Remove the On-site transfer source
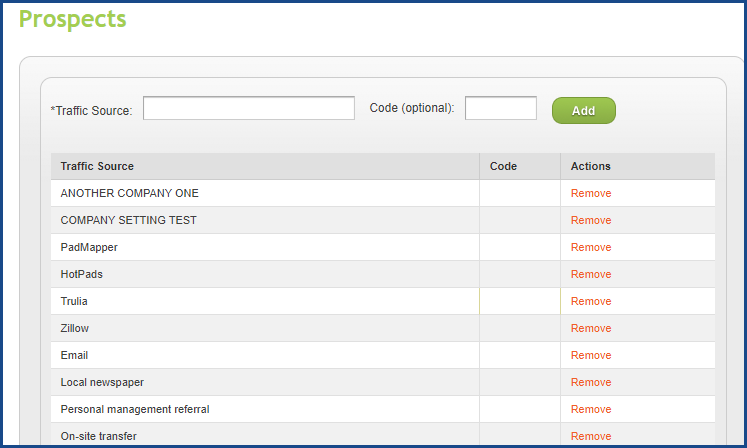 [x=591, y=436]
